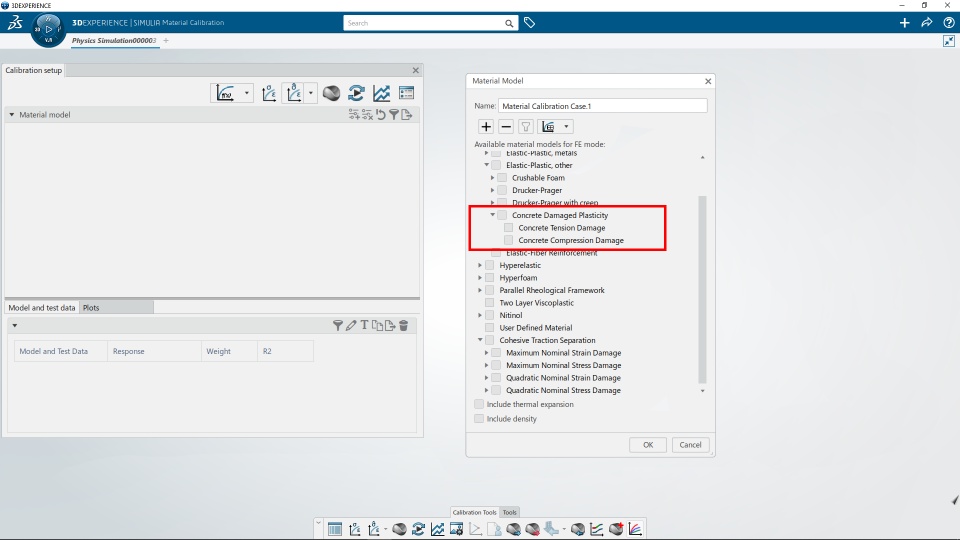Switch to the Tools tab in the action bar
Viewport: 960px width, 540px height.
pyautogui.click(x=509, y=512)
